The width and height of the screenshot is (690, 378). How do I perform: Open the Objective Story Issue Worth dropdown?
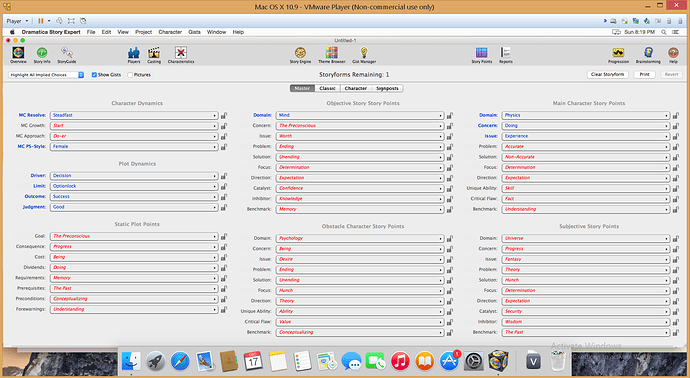point(360,136)
